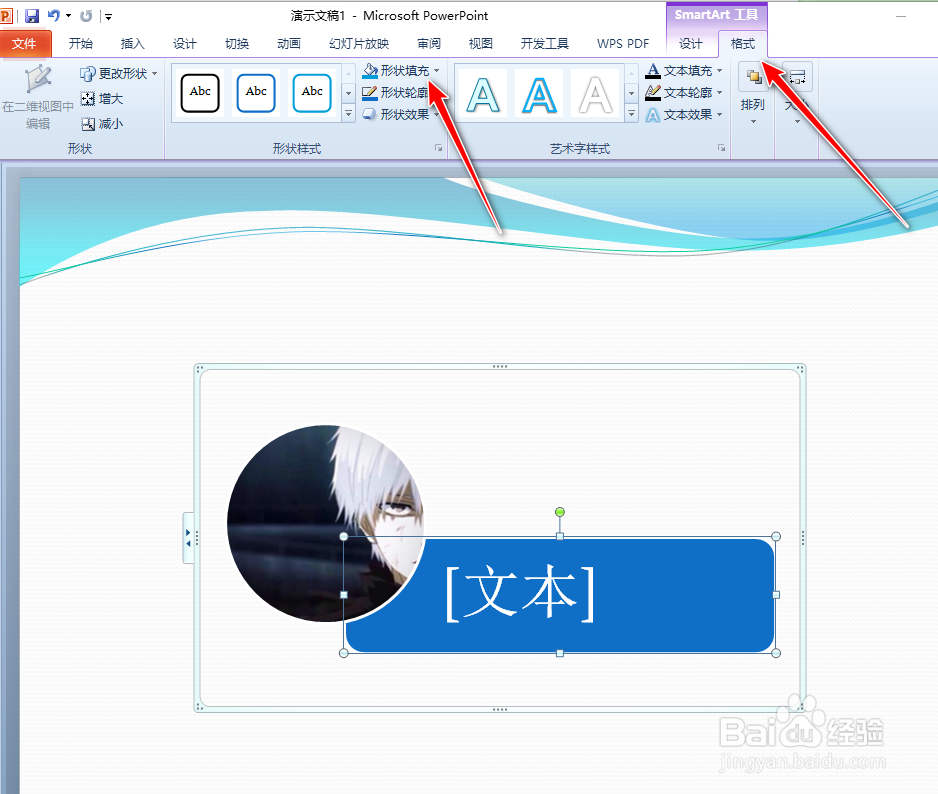Click the PowerPoint application icon
The height and width of the screenshot is (794, 938).
pyautogui.click(x=6, y=16)
